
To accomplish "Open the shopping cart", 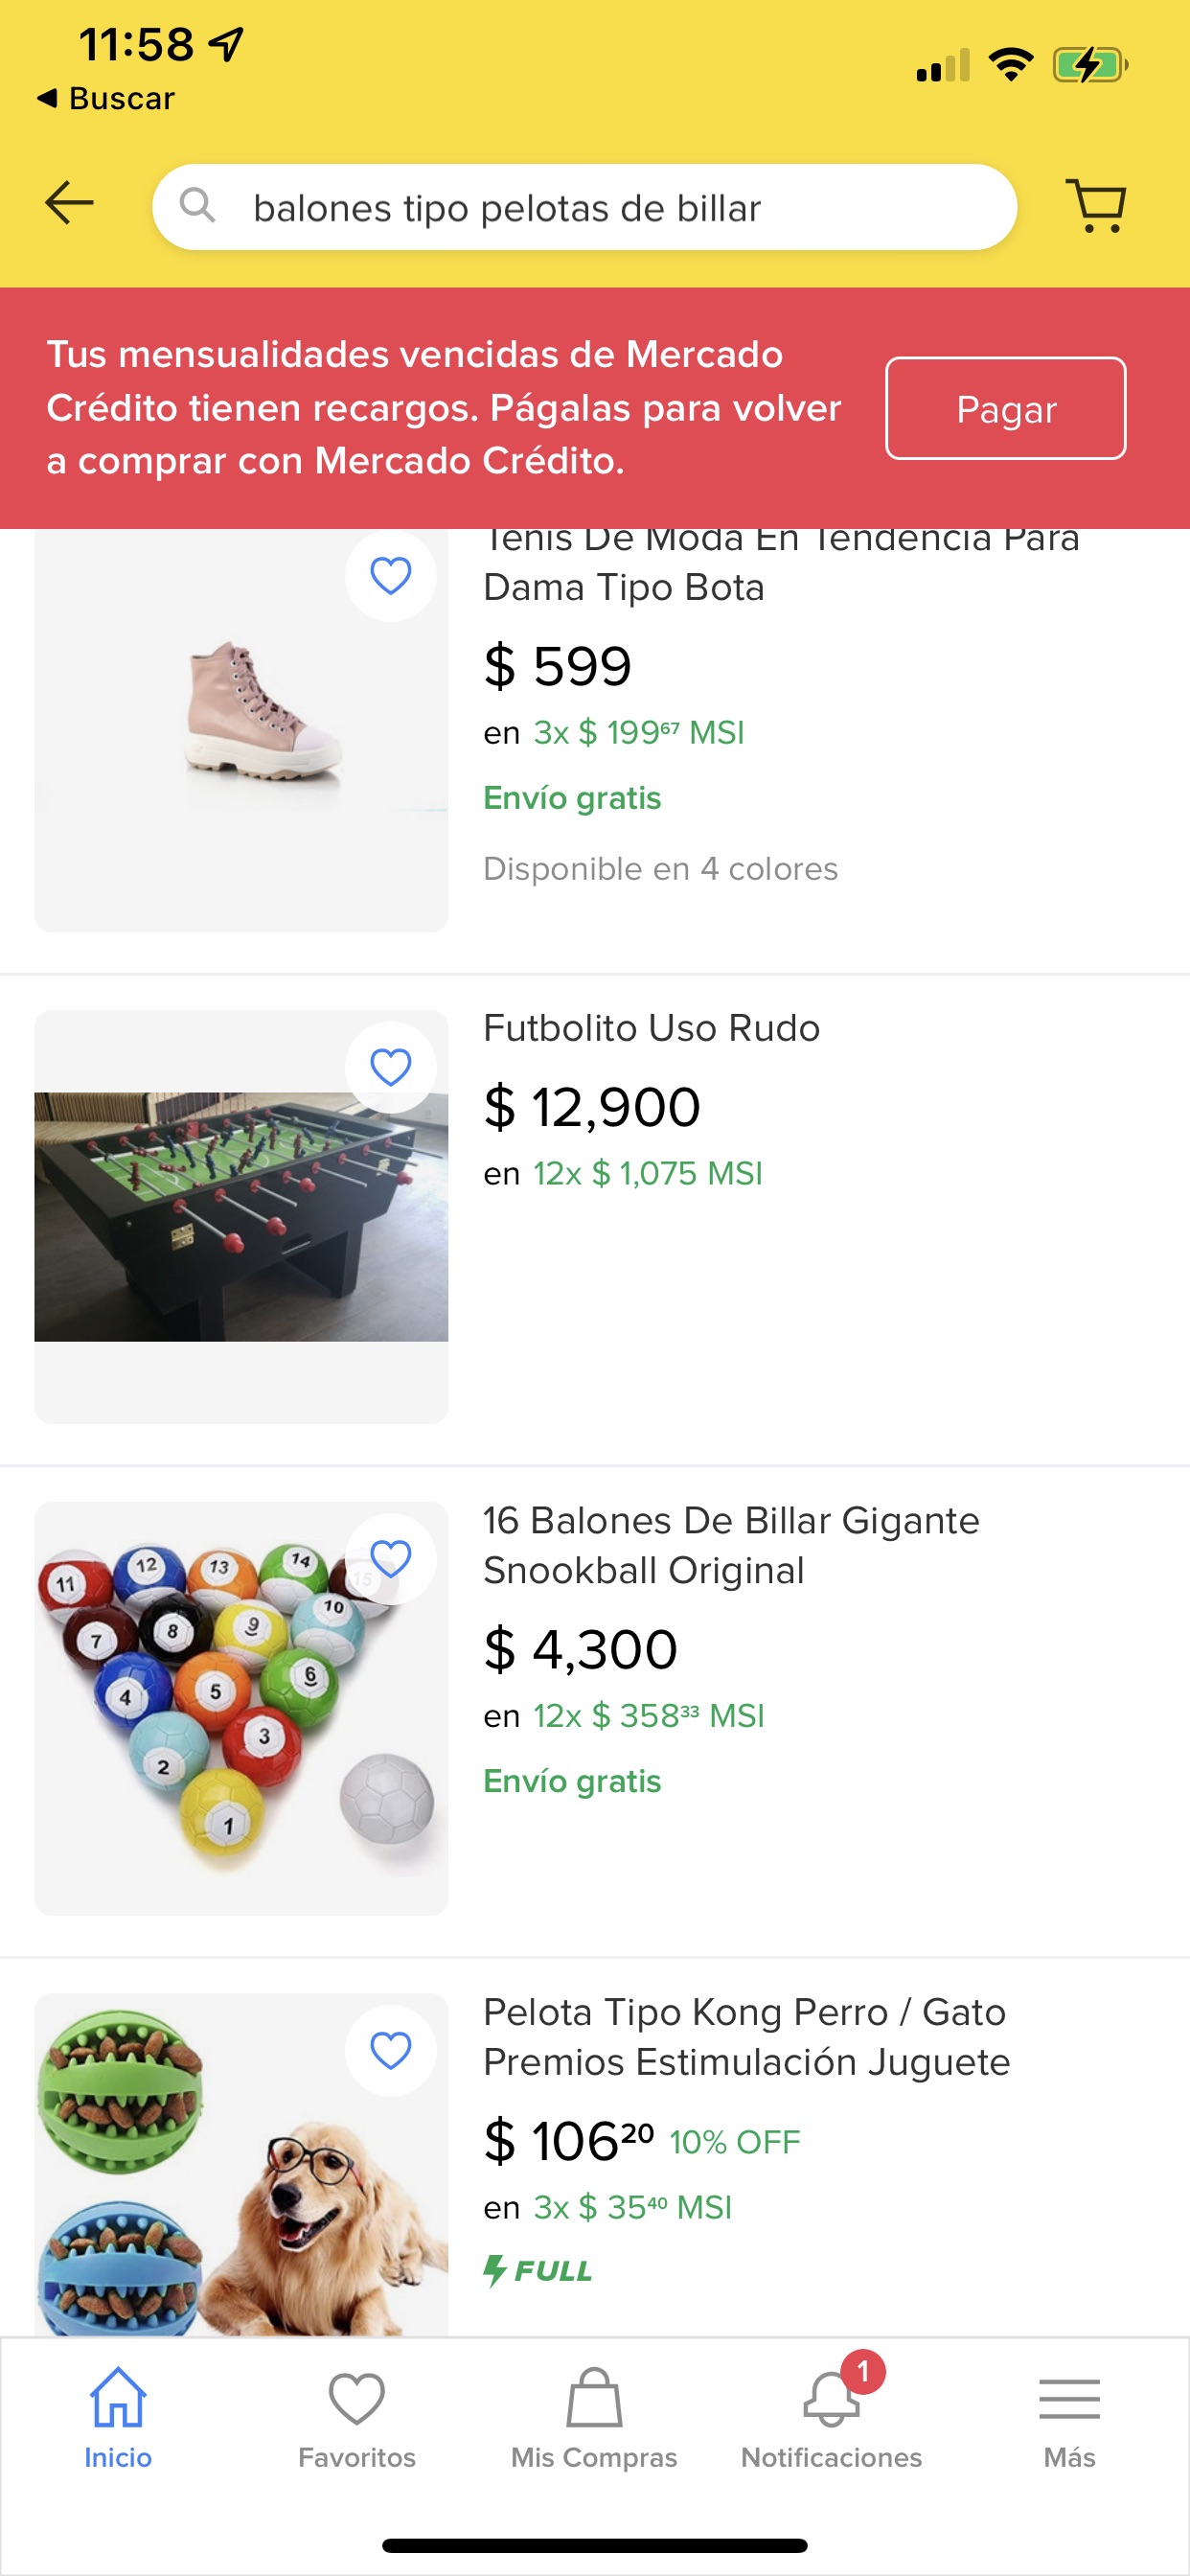I will pos(1096,206).
